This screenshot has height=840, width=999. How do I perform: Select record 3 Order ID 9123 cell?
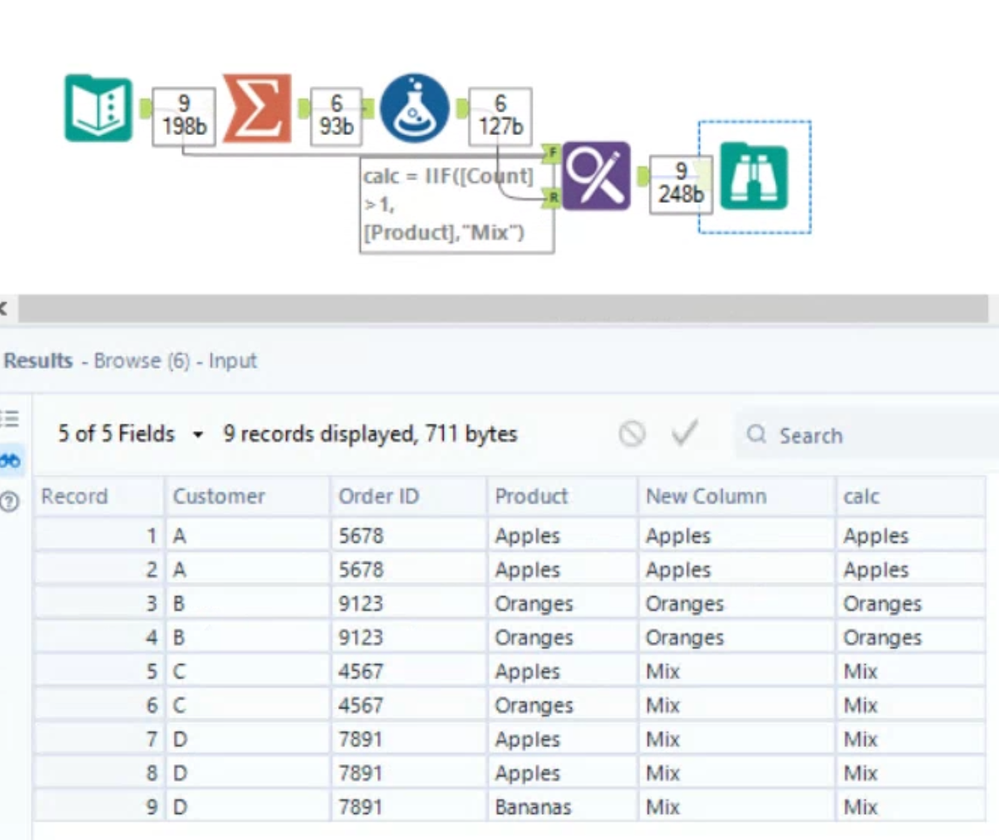tap(409, 603)
